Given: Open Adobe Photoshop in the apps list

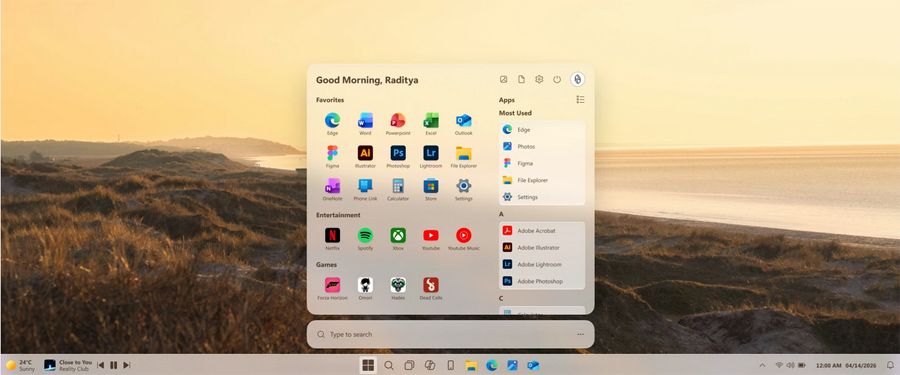Looking at the screenshot, I should pos(542,281).
